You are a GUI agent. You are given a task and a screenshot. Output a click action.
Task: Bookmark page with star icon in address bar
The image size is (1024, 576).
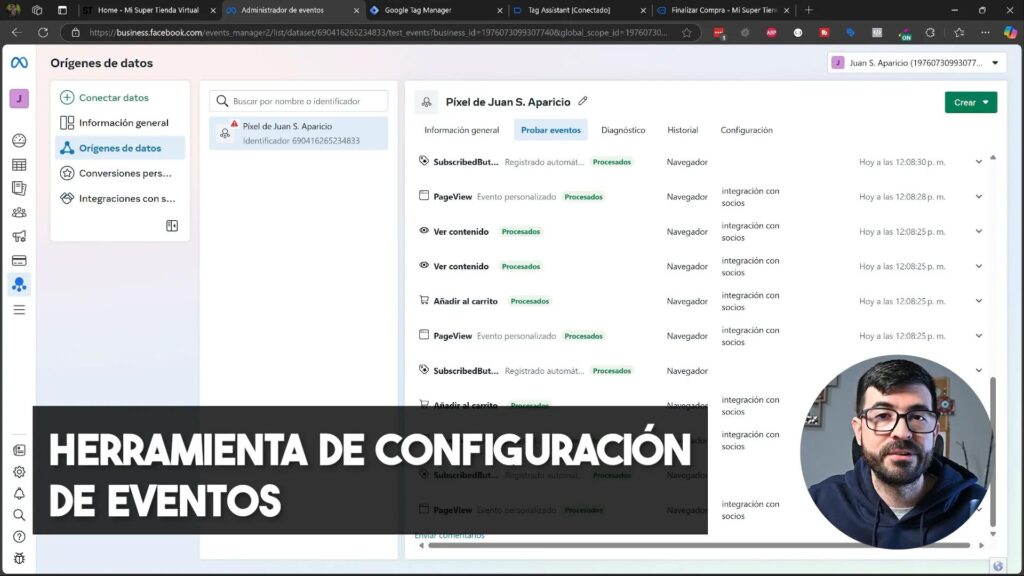[x=686, y=32]
